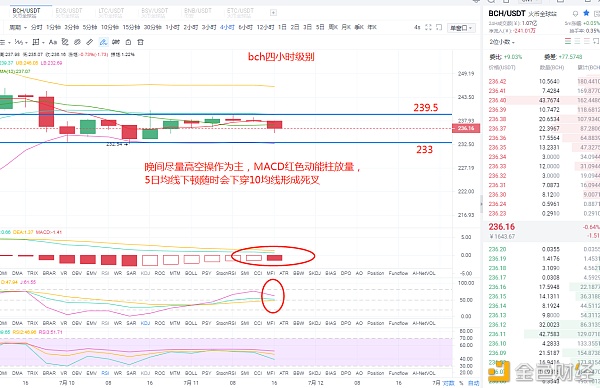Switch MACD panel indicator to BOLL
The width and height of the screenshot is (600, 388).
coord(191,273)
